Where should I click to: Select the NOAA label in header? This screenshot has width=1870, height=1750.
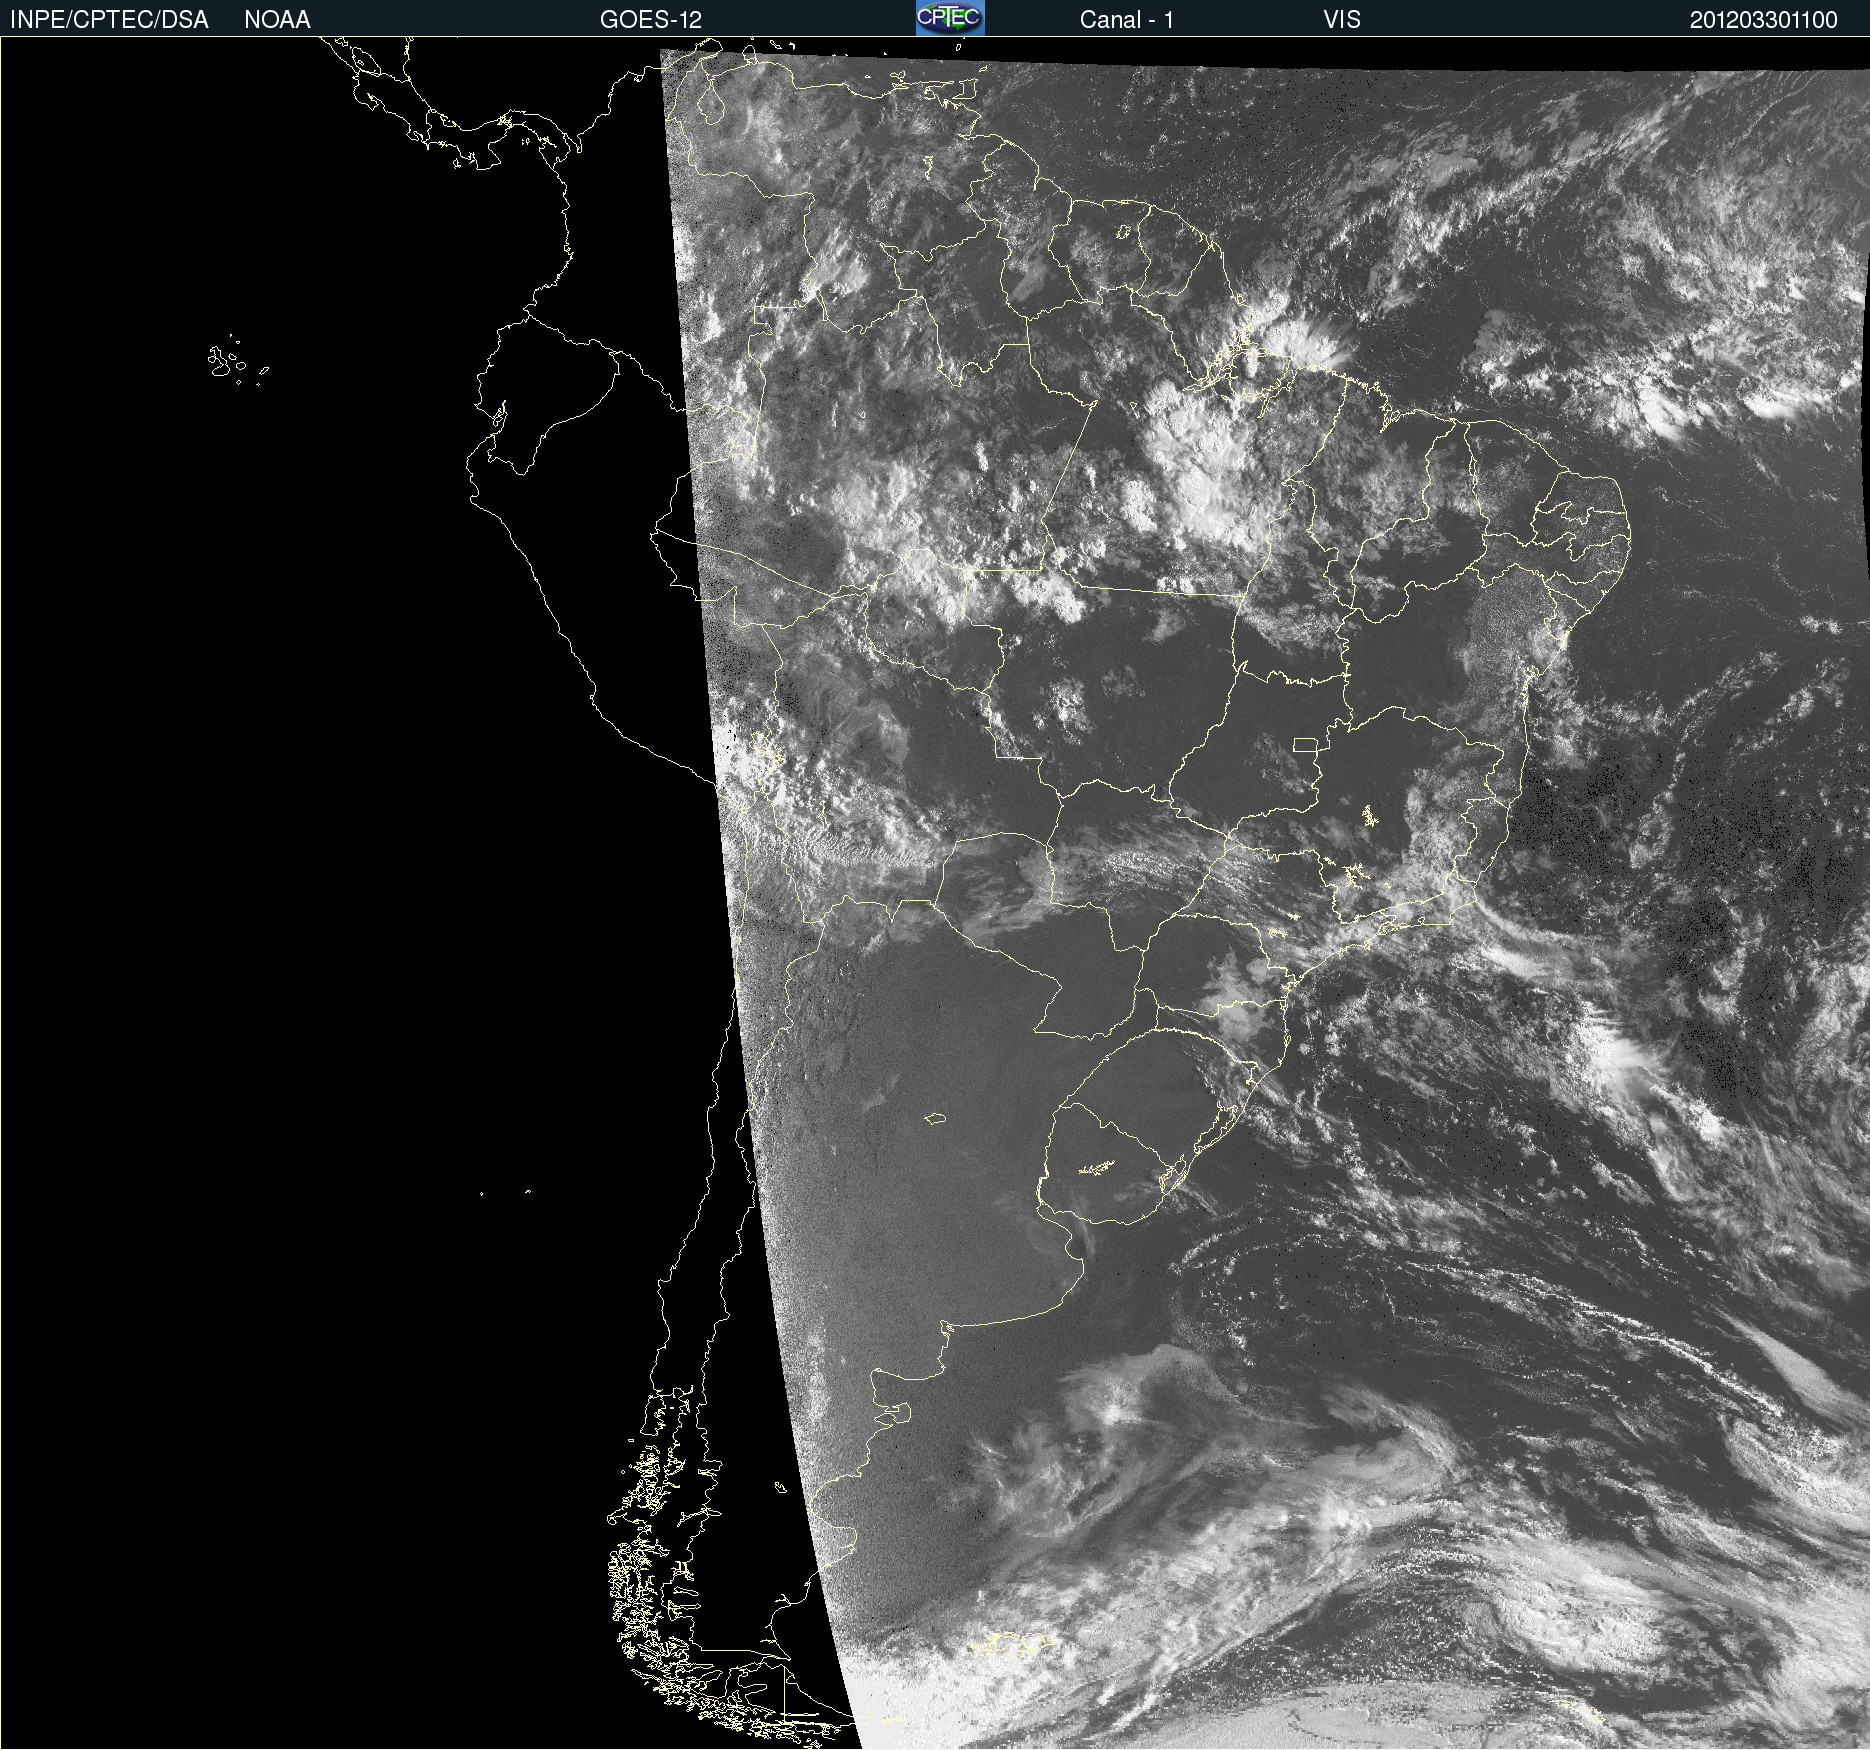277,20
